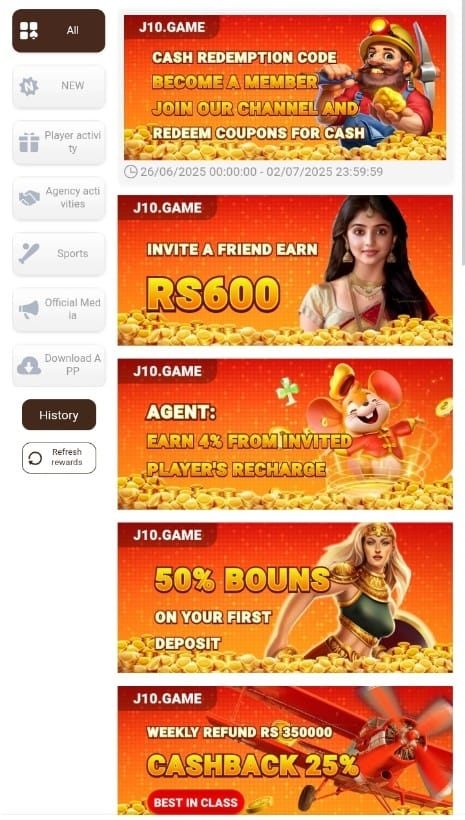Click the circular refresh arrow icon

pos(35,458)
